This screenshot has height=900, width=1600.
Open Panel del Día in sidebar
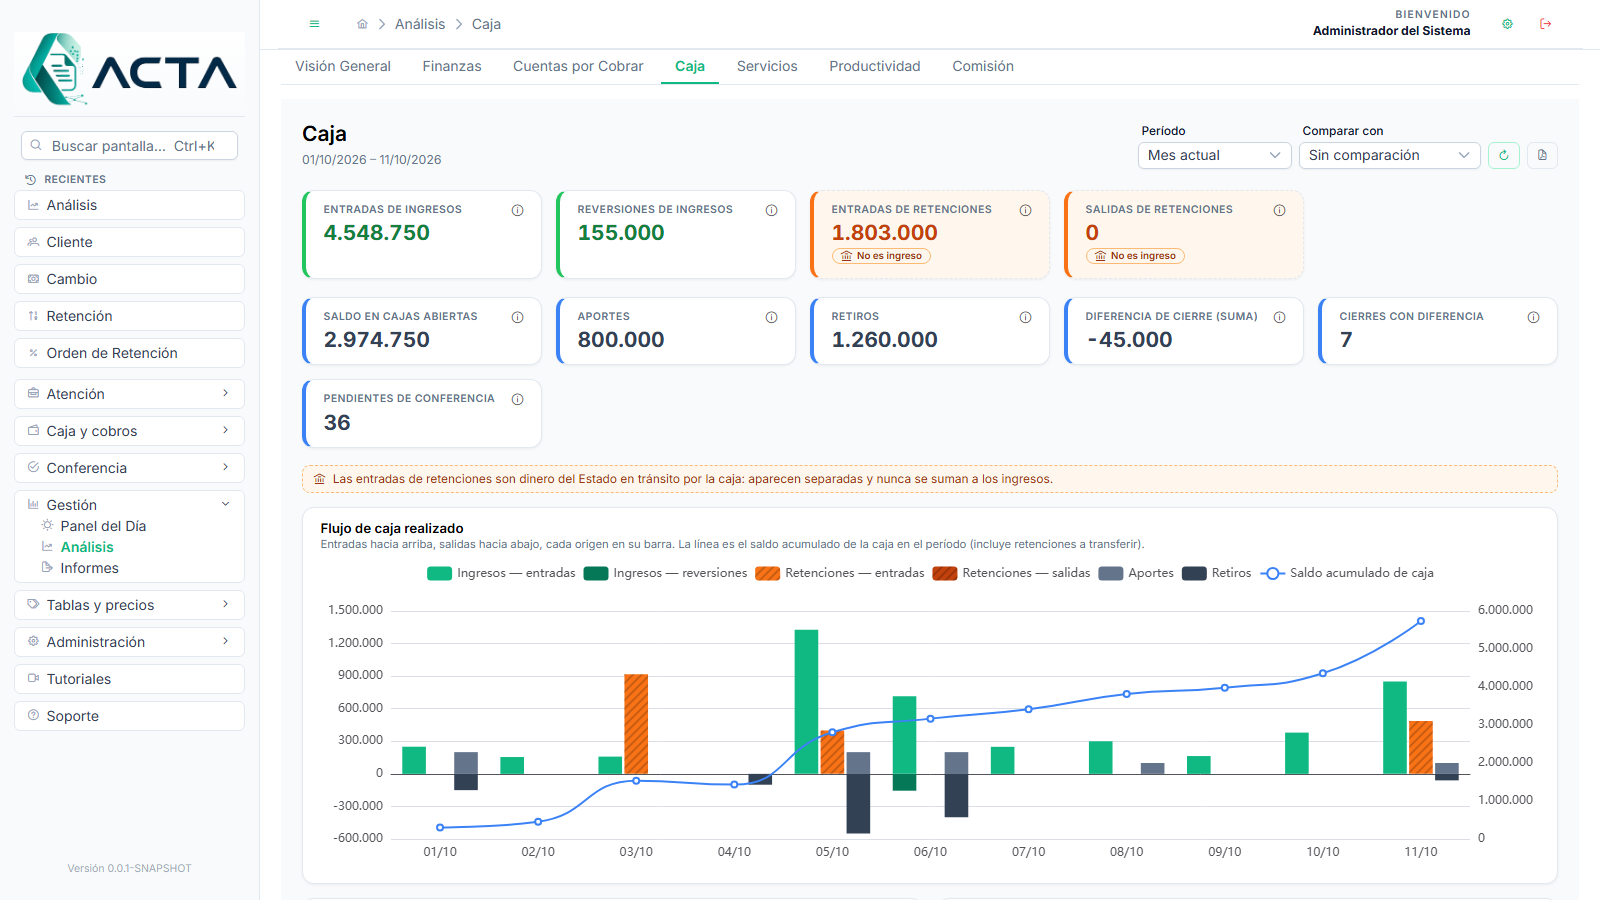coord(103,526)
